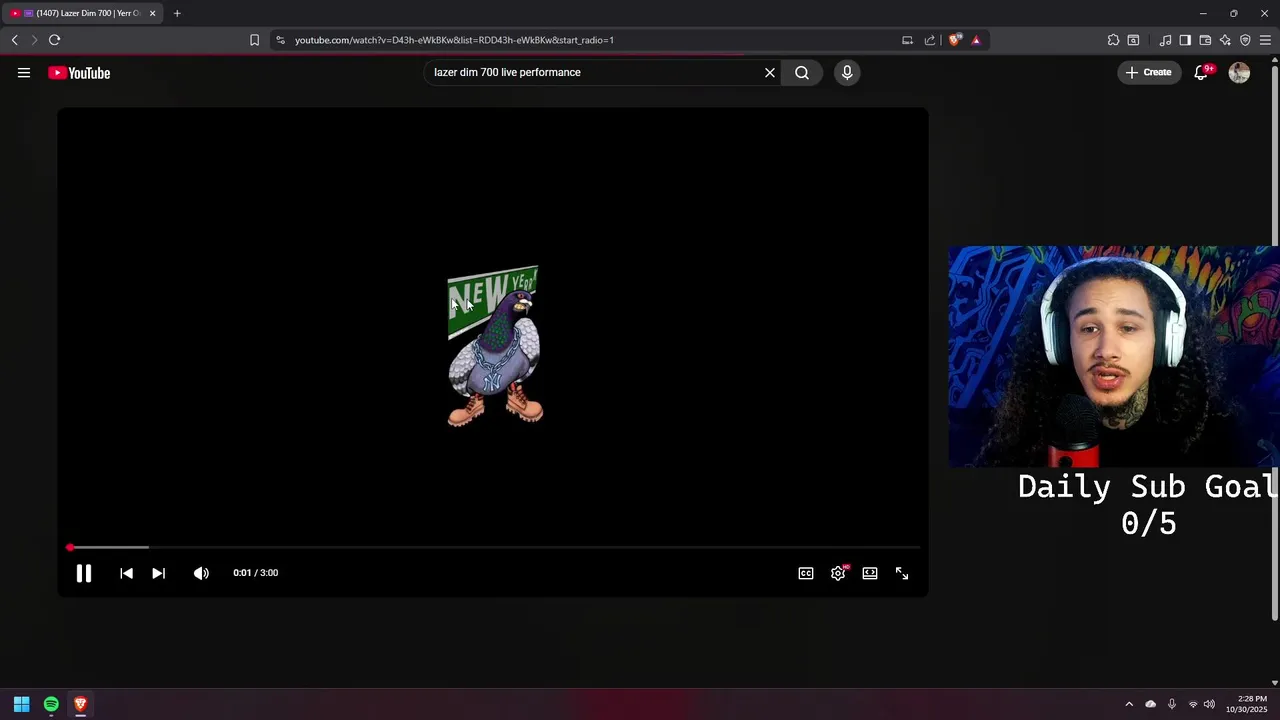Skip to the next video
The width and height of the screenshot is (1280, 720).
[158, 573]
